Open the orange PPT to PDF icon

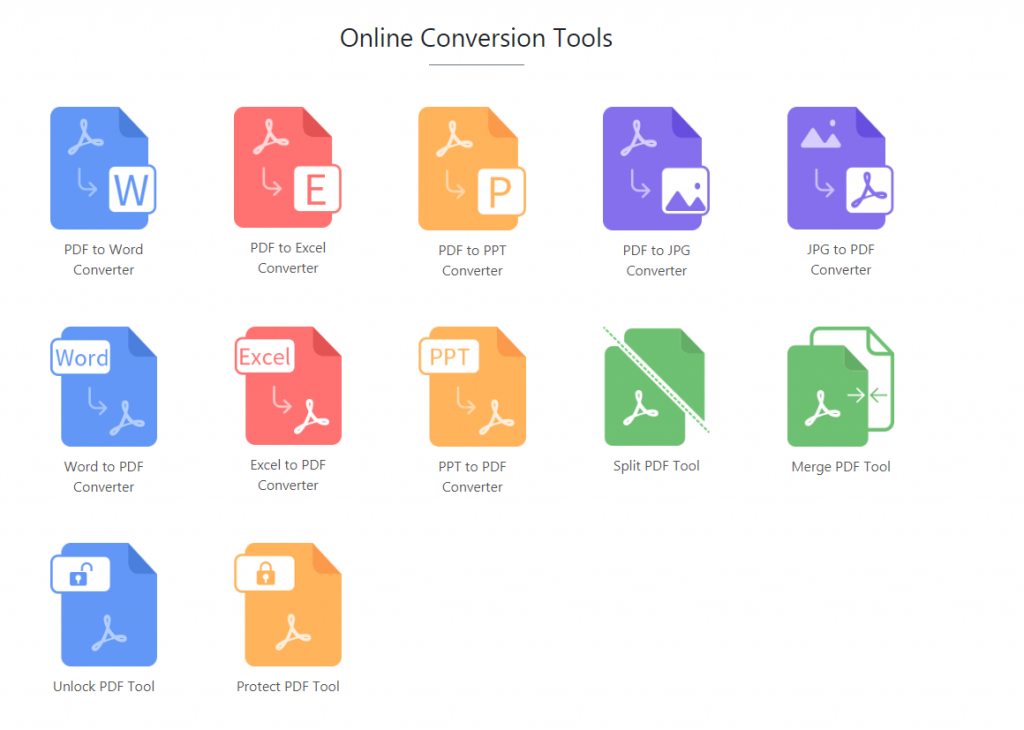point(472,386)
